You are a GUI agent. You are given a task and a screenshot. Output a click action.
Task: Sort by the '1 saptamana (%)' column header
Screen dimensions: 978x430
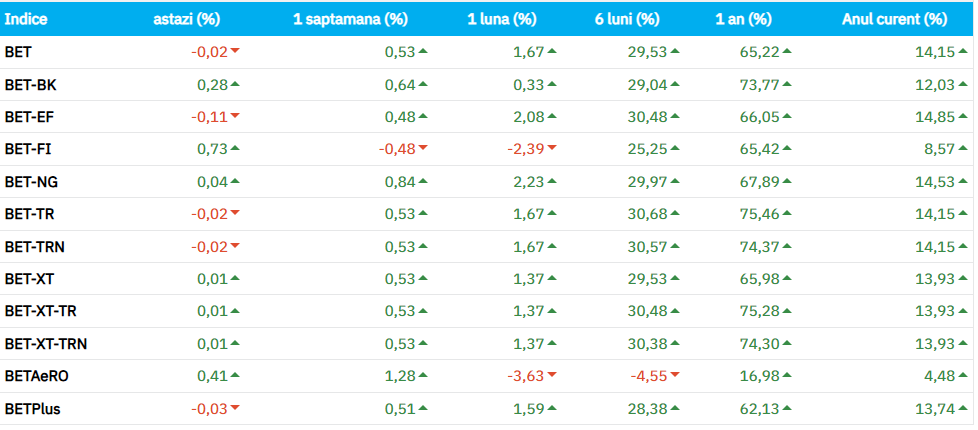tap(350, 19)
